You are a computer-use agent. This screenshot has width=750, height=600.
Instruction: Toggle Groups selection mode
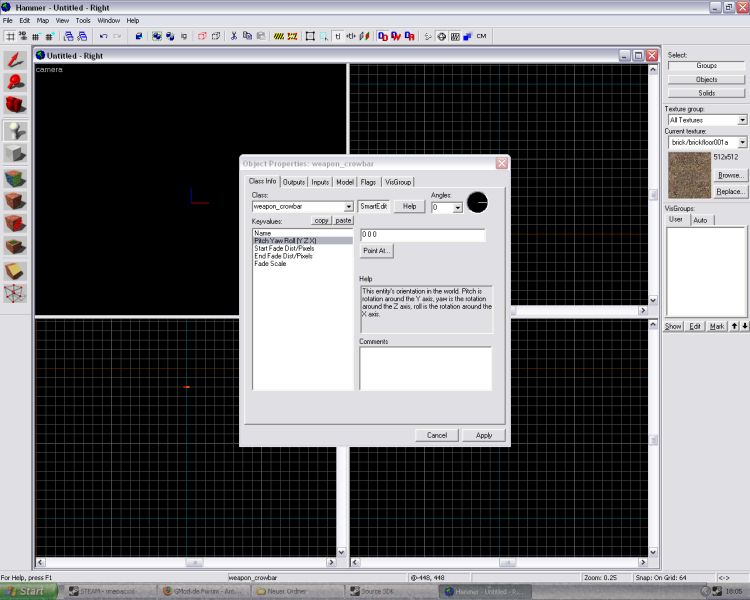(x=706, y=65)
